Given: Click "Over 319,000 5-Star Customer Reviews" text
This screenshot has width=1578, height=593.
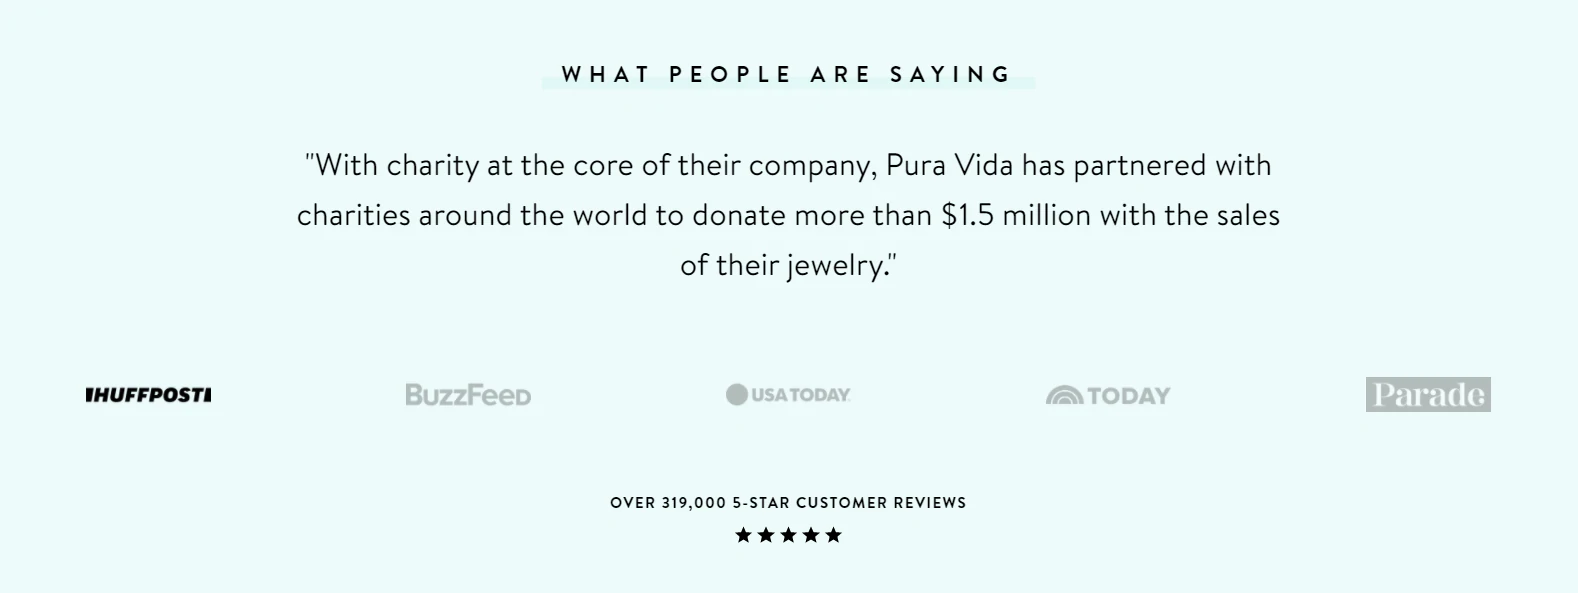Looking at the screenshot, I should (788, 502).
